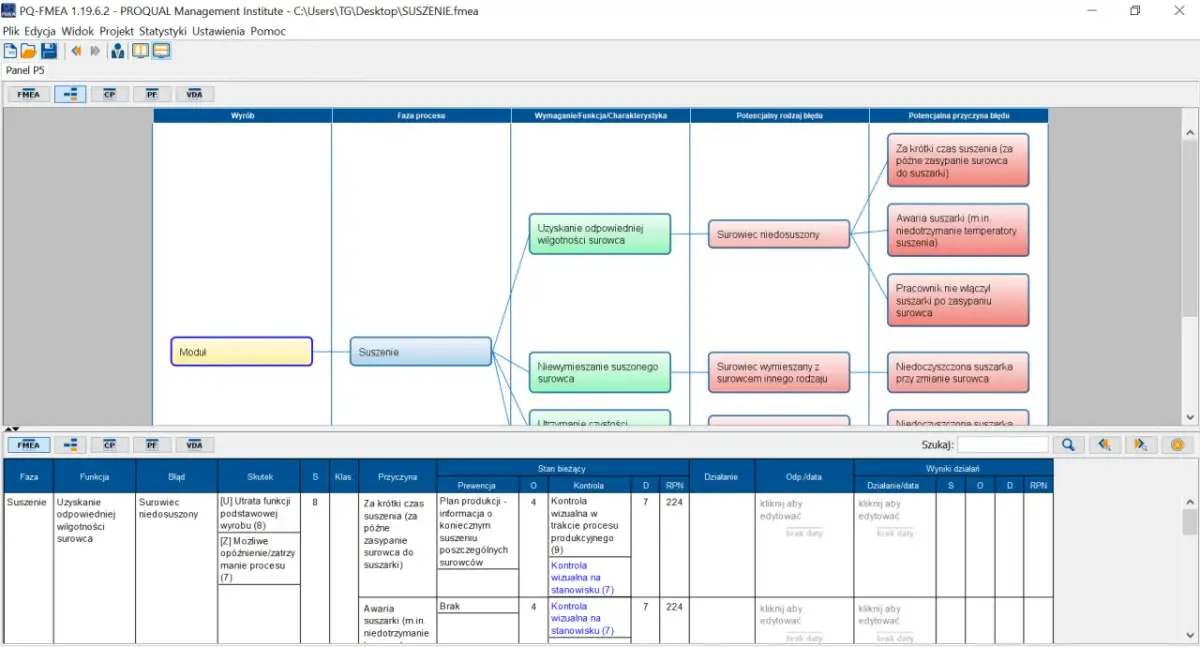The width and height of the screenshot is (1200, 647).
Task: Select the Moduł node in the diagram
Action: (x=241, y=351)
